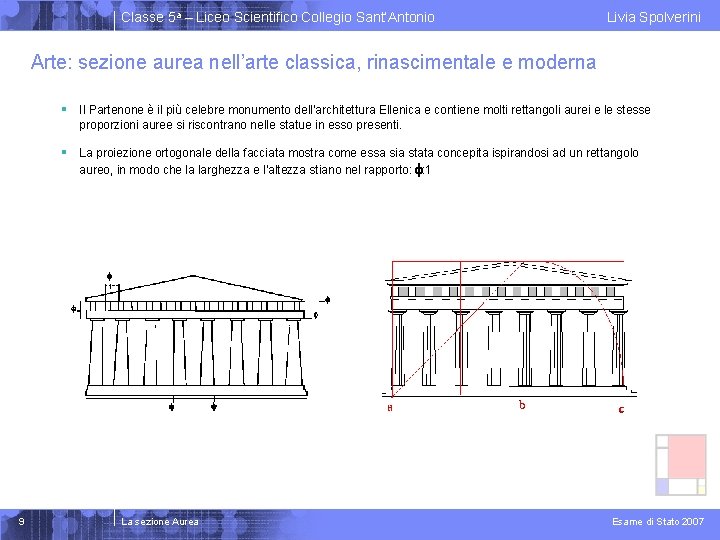The image size is (720, 540).
Task: Click label 'c' under right diagram
Action: click(x=621, y=409)
